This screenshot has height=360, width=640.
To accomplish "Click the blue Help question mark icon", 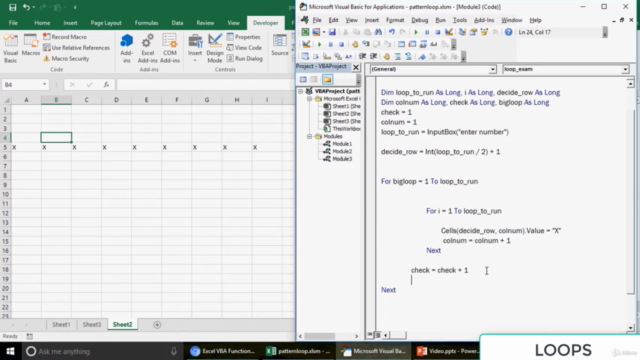I will [x=508, y=32].
